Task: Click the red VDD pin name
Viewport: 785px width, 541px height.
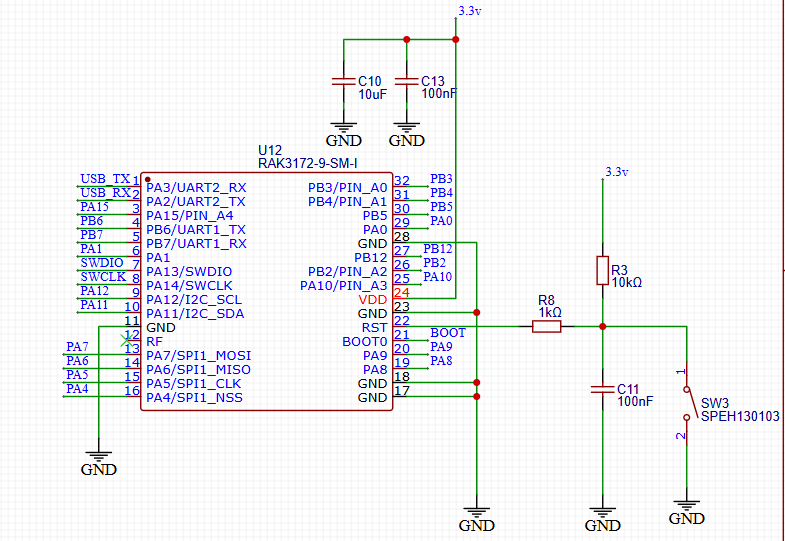Action: [371, 299]
